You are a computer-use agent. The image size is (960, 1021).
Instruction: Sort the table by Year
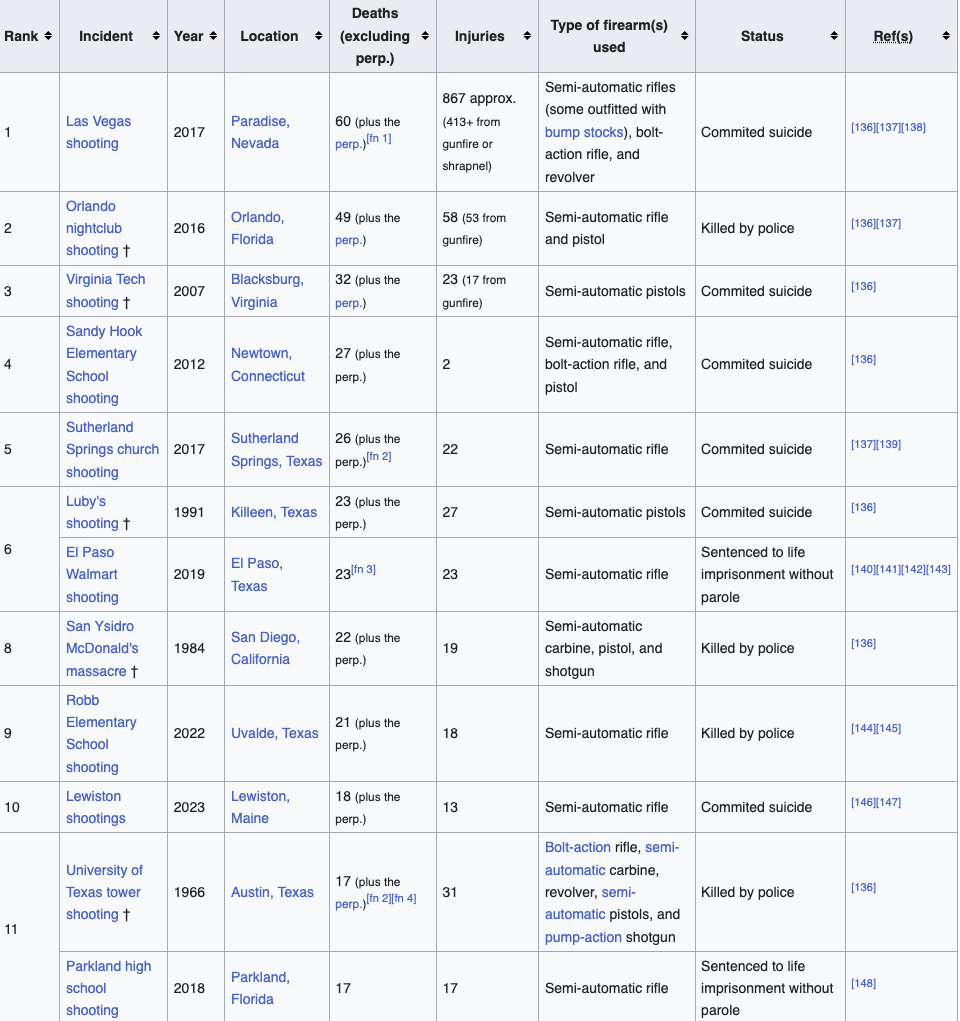click(x=213, y=36)
